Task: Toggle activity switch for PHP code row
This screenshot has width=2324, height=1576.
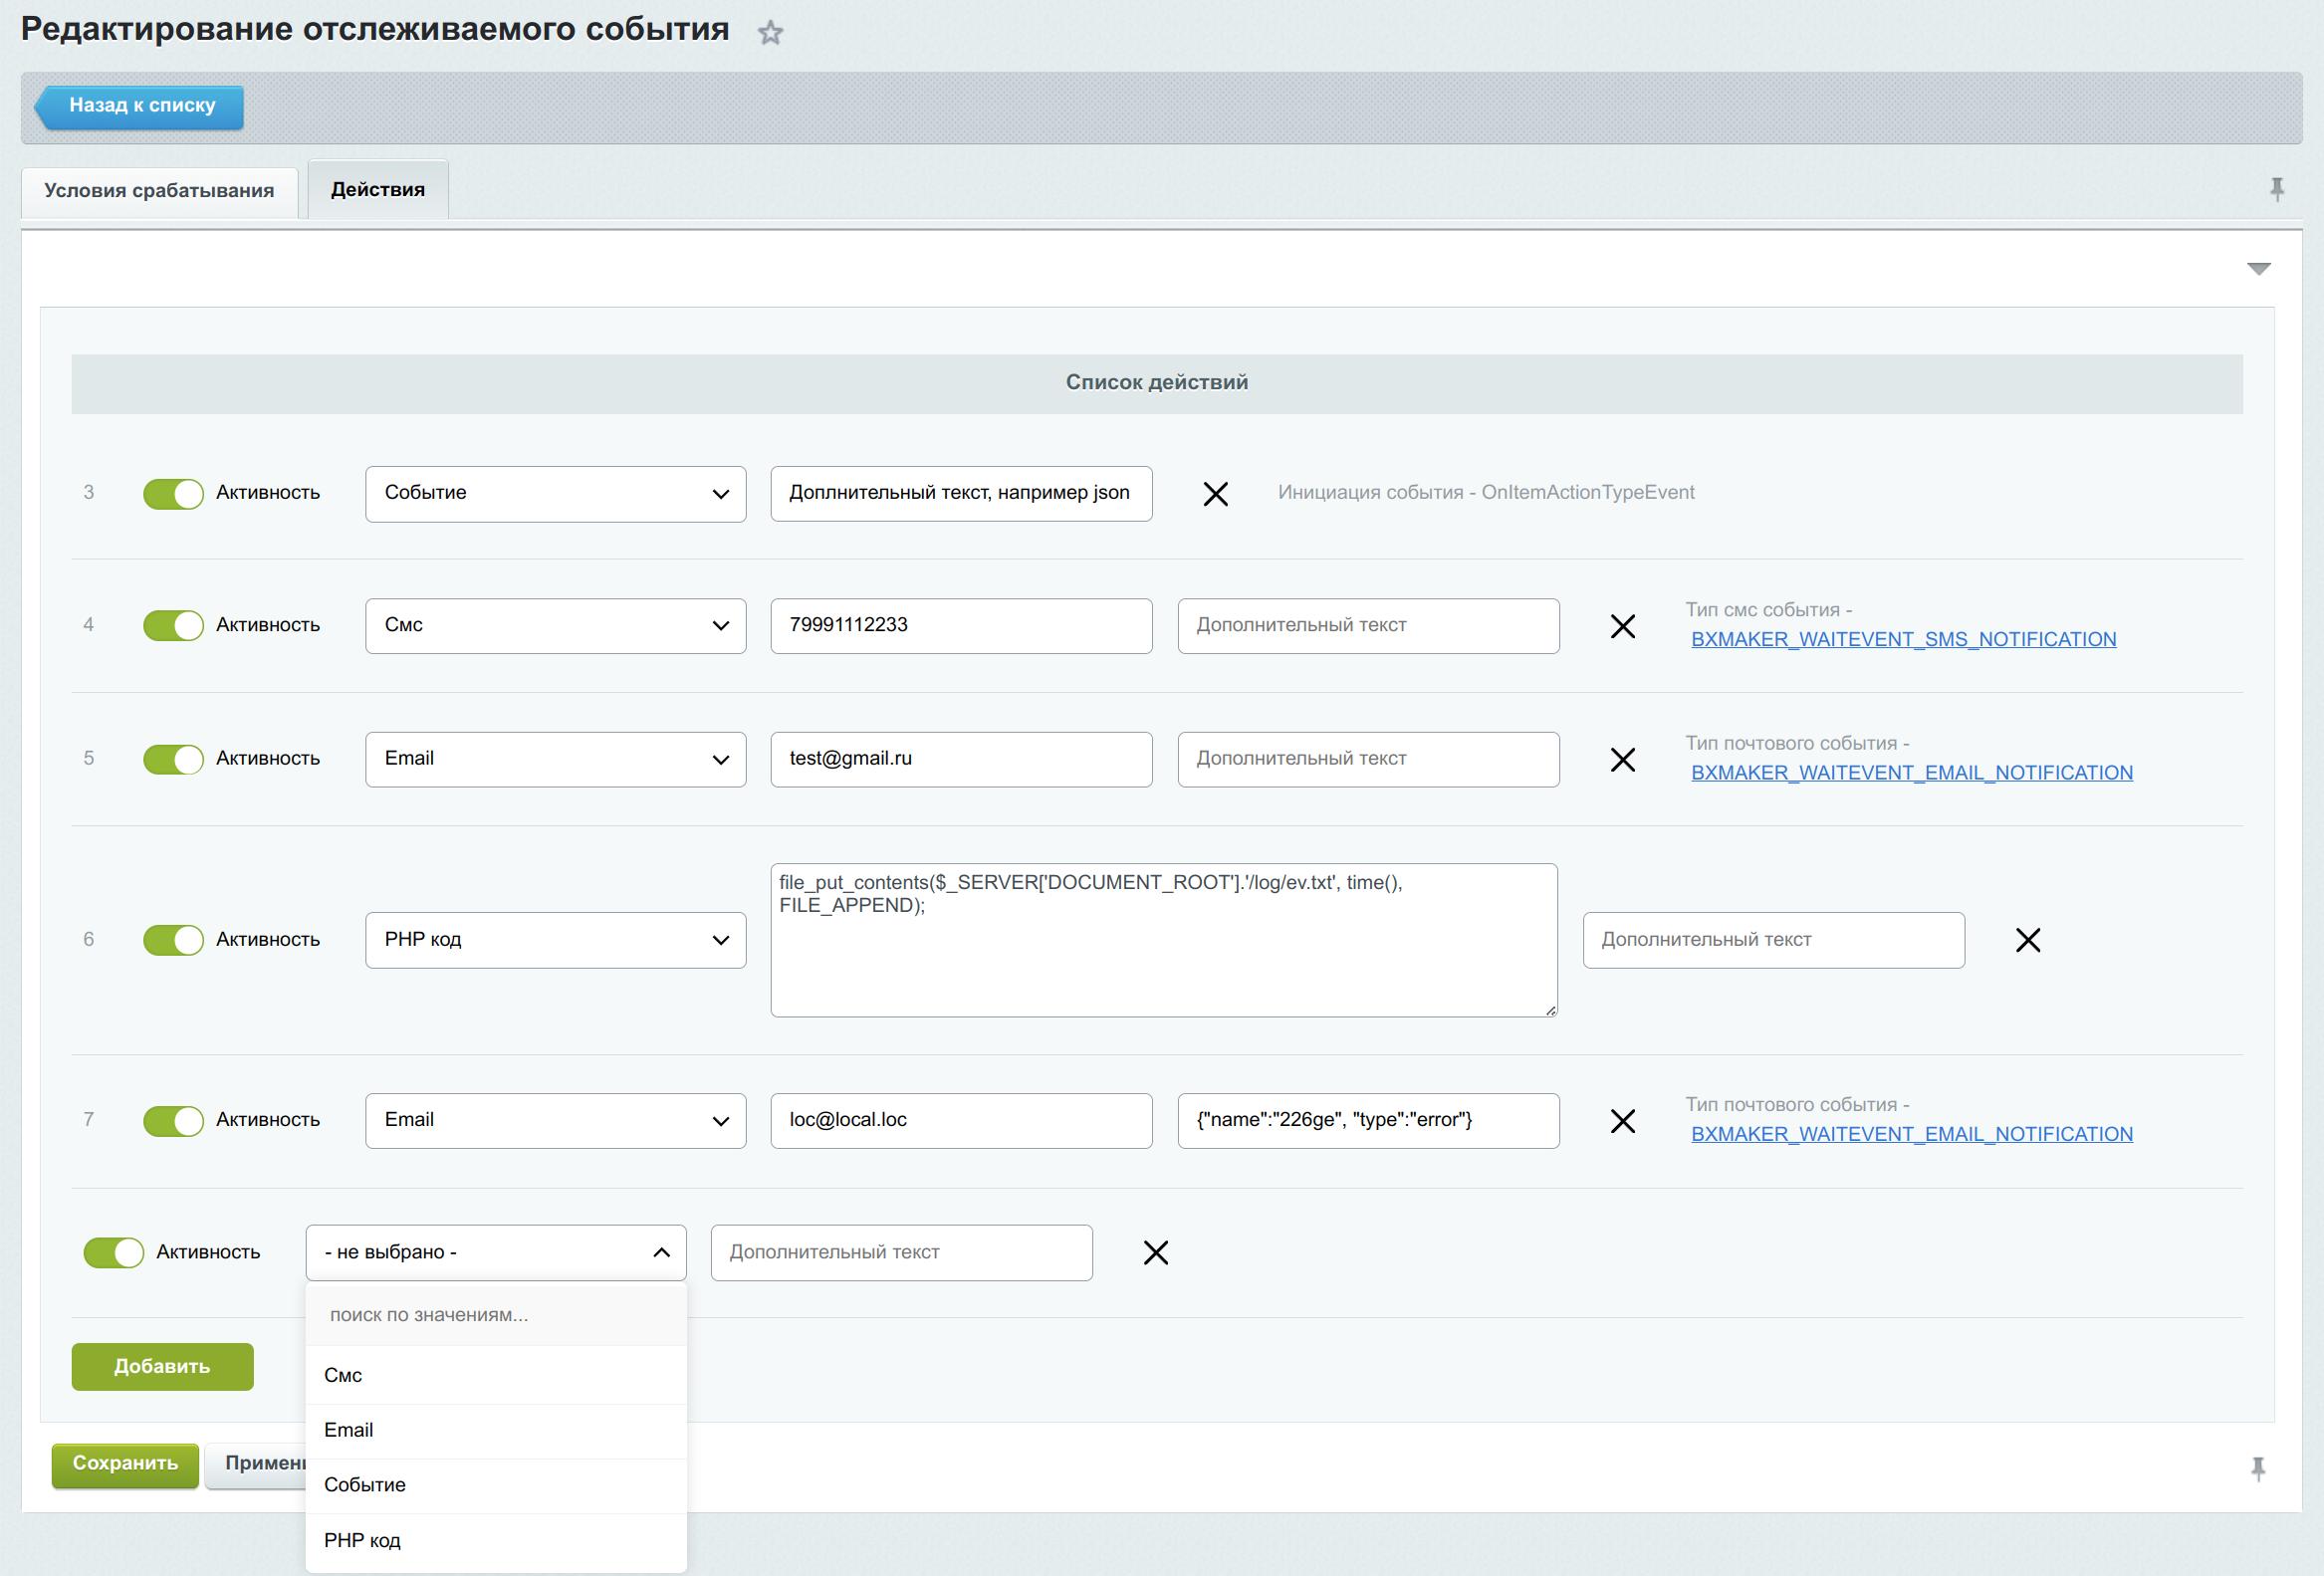Action: [173, 940]
